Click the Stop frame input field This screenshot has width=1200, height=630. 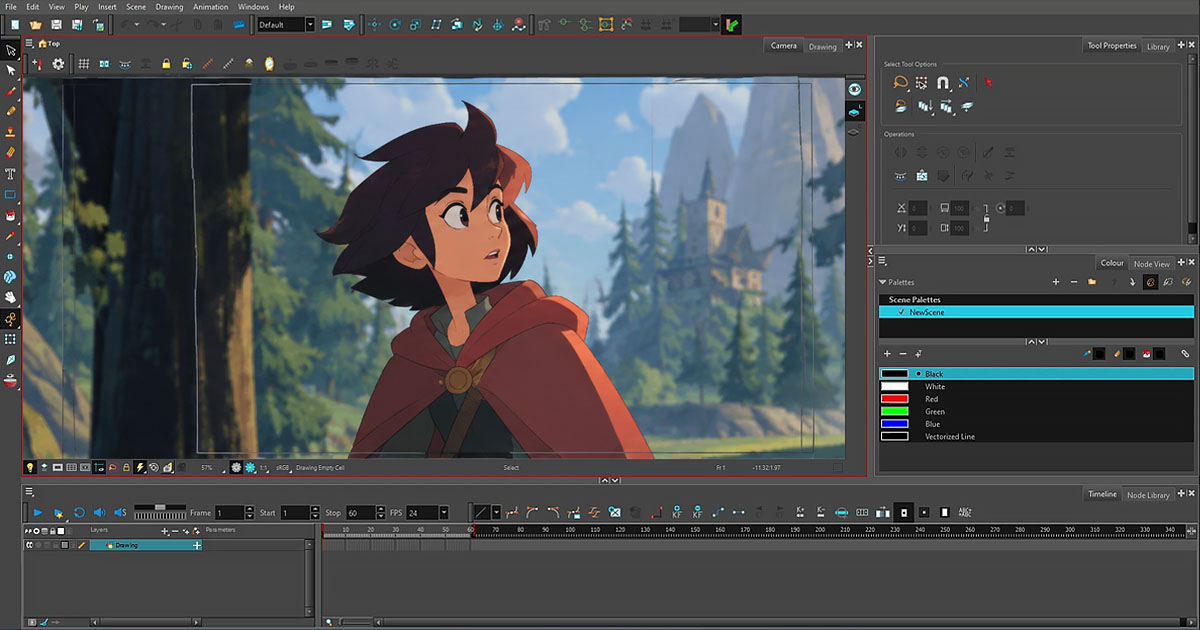tap(360, 512)
